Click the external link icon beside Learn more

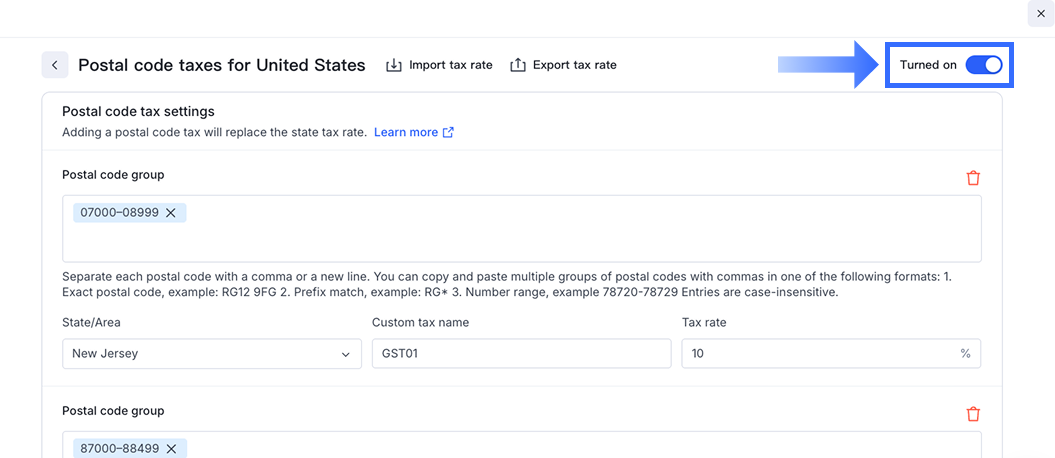pyautogui.click(x=448, y=132)
